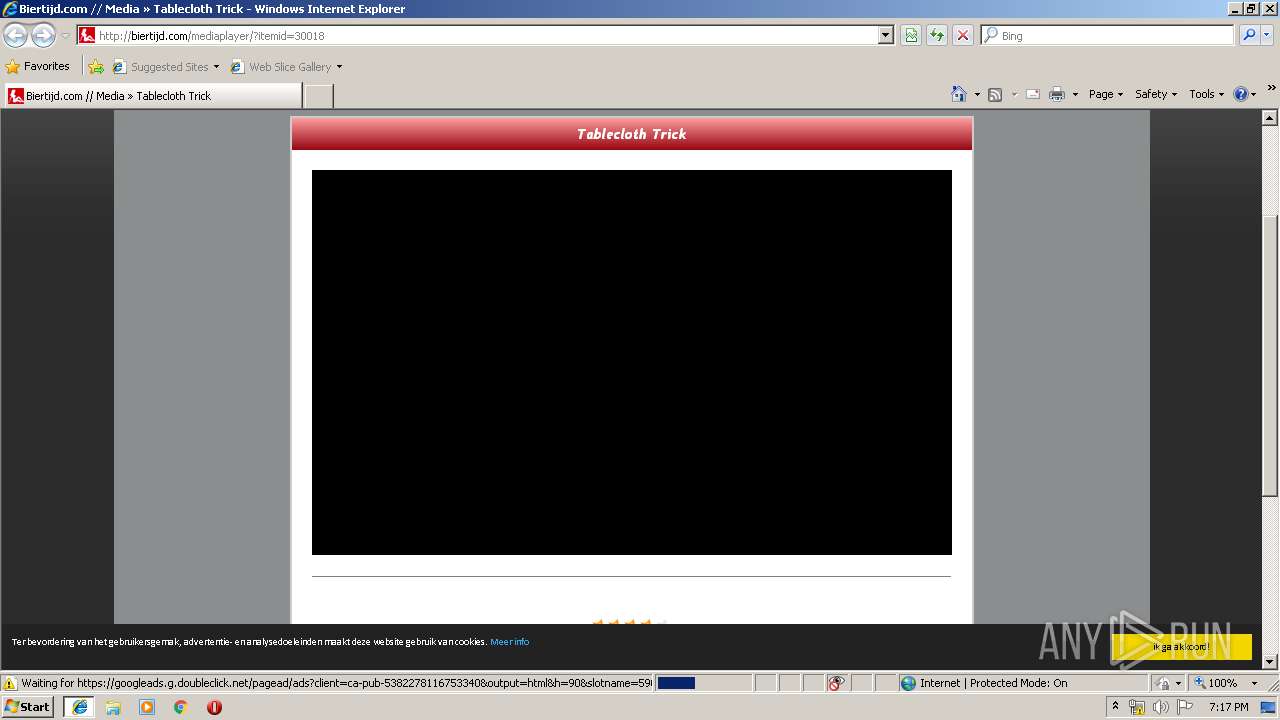This screenshot has height=720, width=1280.
Task: Click the Show desktop button
Action: 1269,707
